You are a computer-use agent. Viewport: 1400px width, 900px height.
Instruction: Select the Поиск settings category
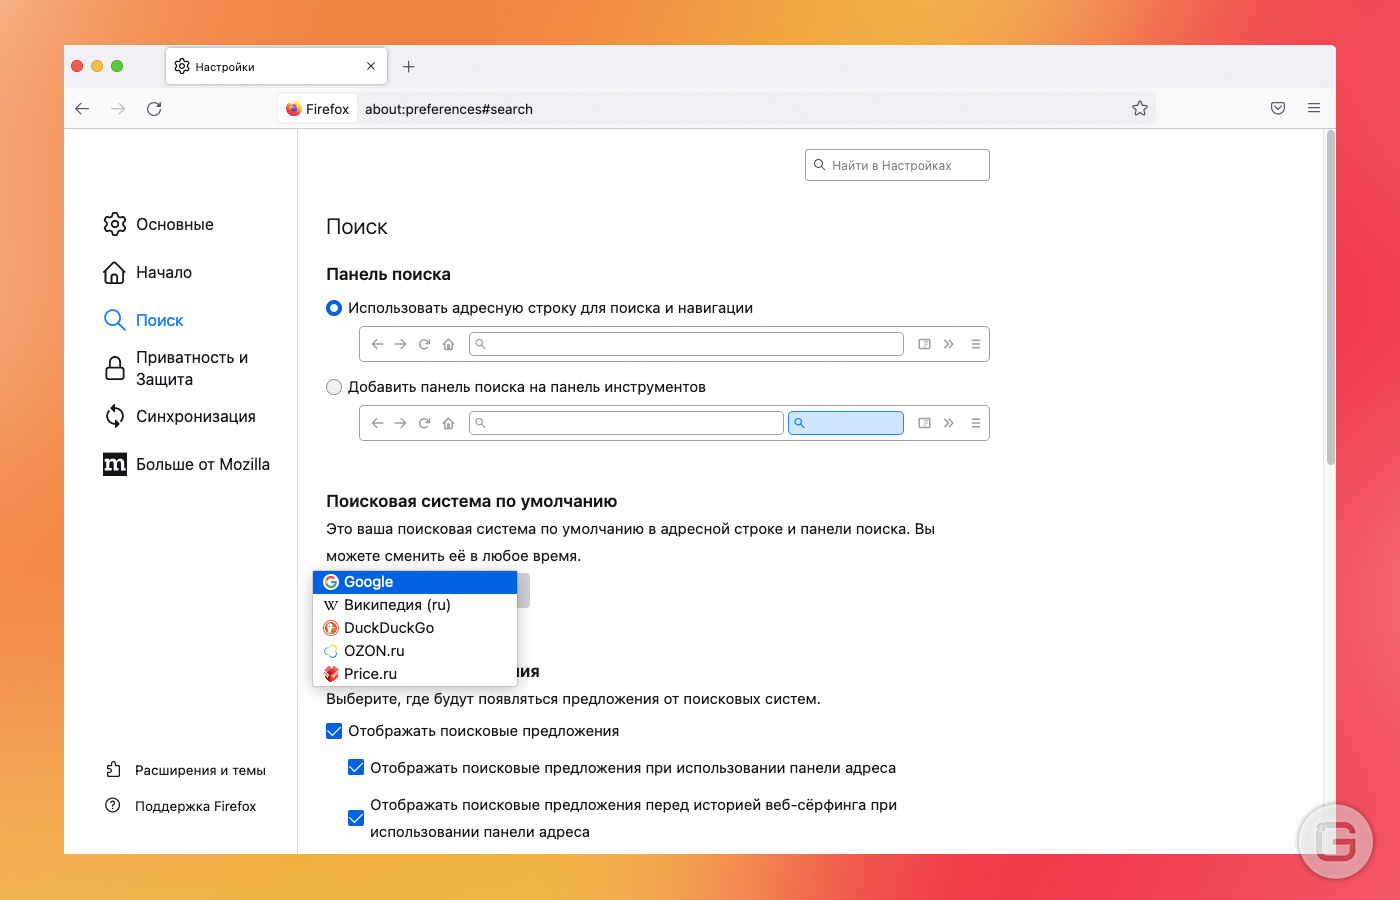(x=144, y=320)
